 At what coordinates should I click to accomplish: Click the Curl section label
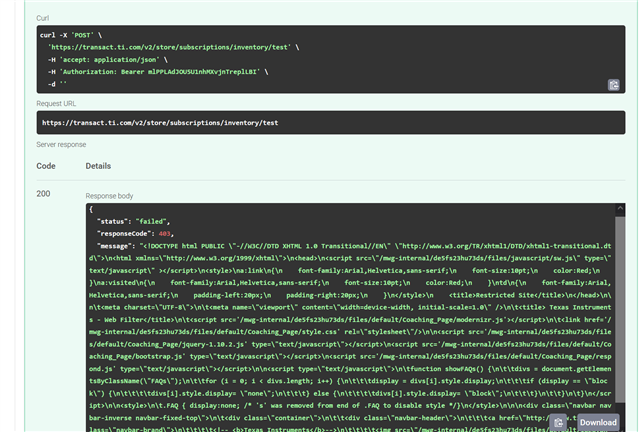pos(42,18)
